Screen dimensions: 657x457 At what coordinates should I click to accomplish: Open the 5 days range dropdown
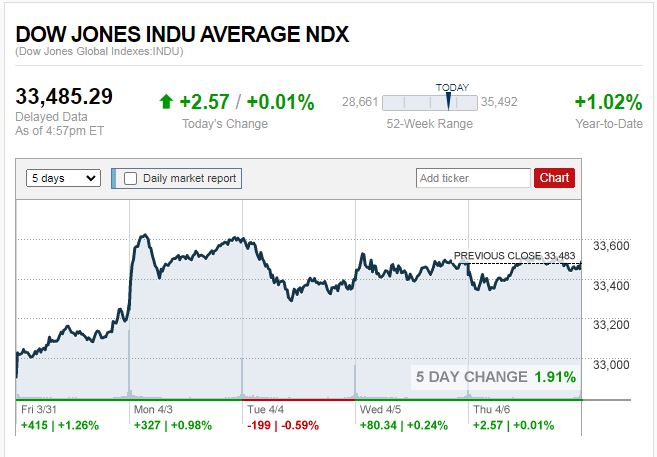click(64, 178)
